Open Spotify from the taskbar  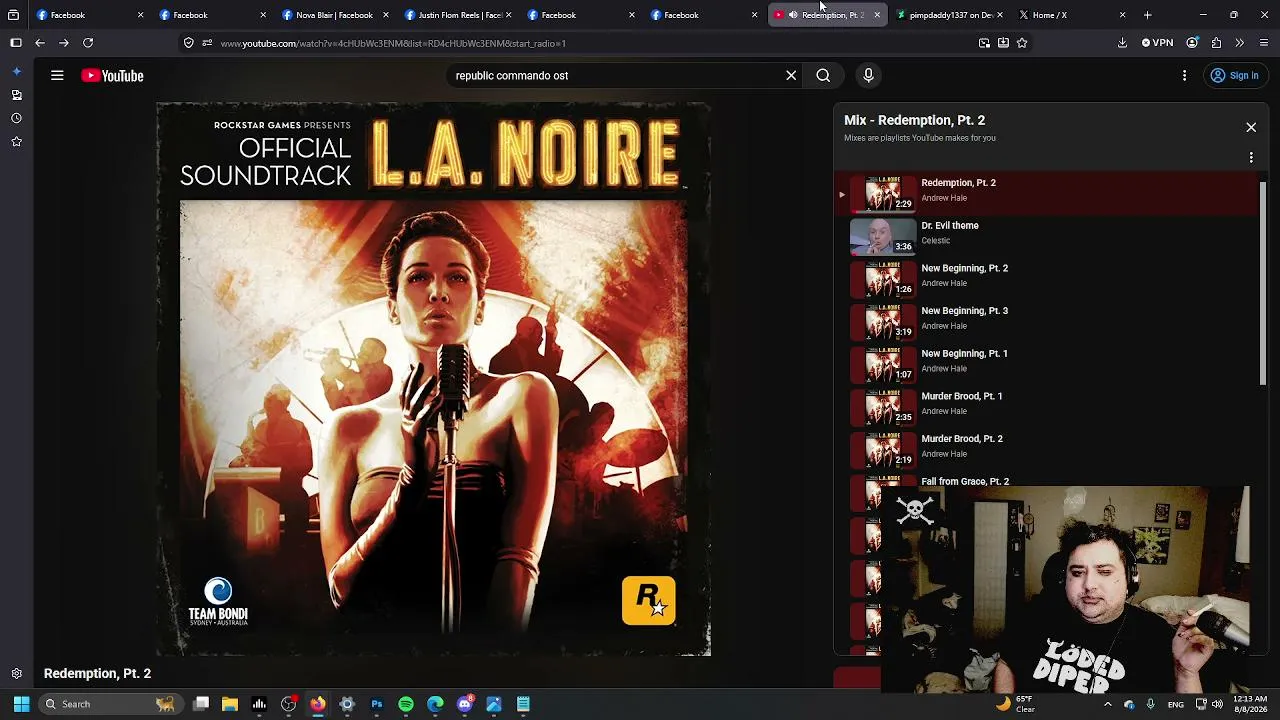(406, 704)
